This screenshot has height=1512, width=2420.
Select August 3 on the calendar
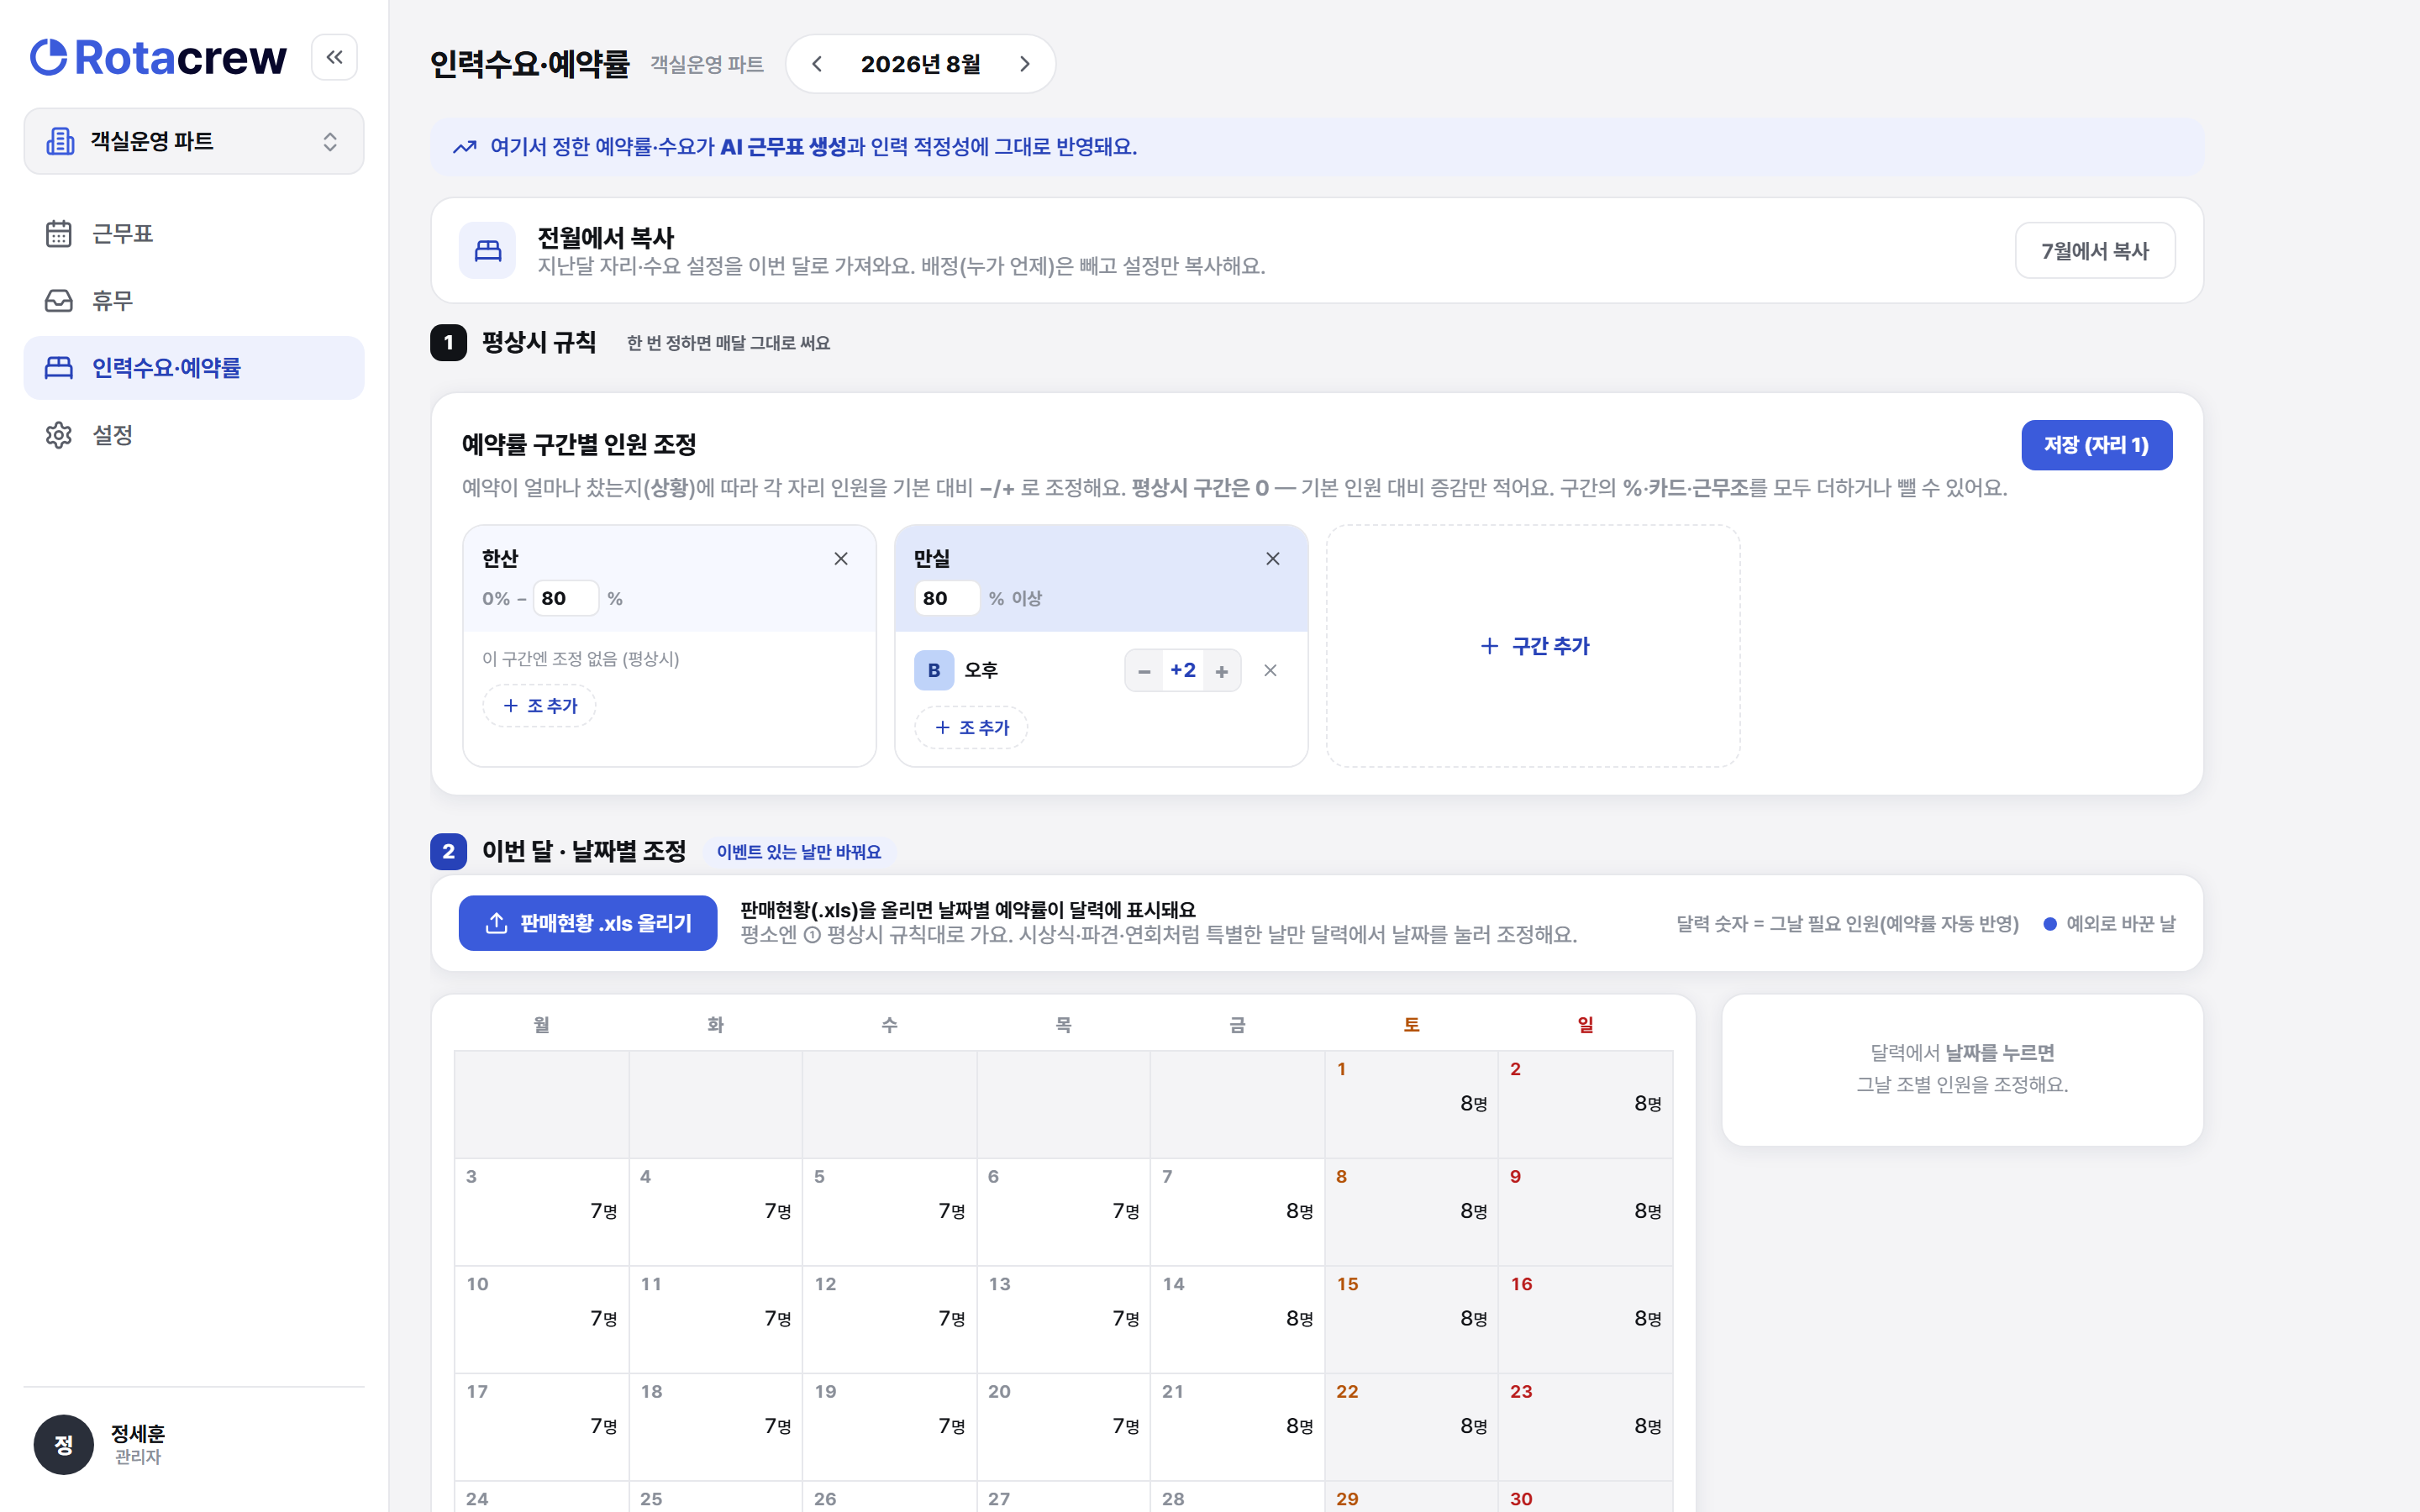click(x=541, y=1212)
